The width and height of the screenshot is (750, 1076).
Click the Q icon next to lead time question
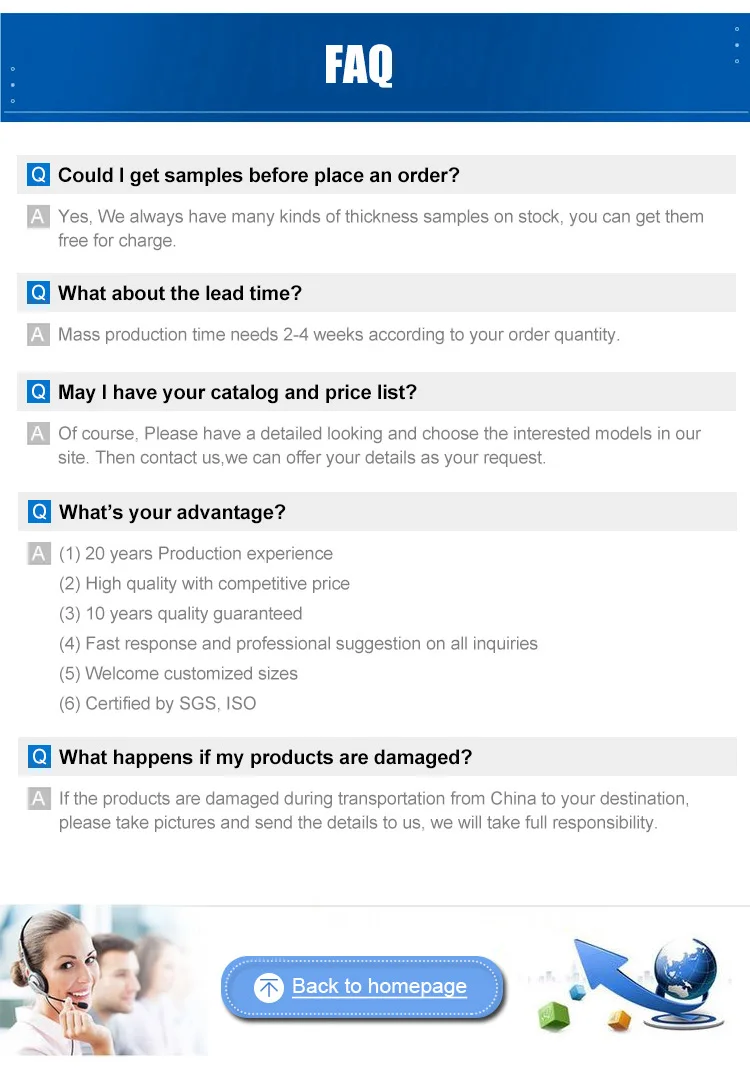(39, 293)
